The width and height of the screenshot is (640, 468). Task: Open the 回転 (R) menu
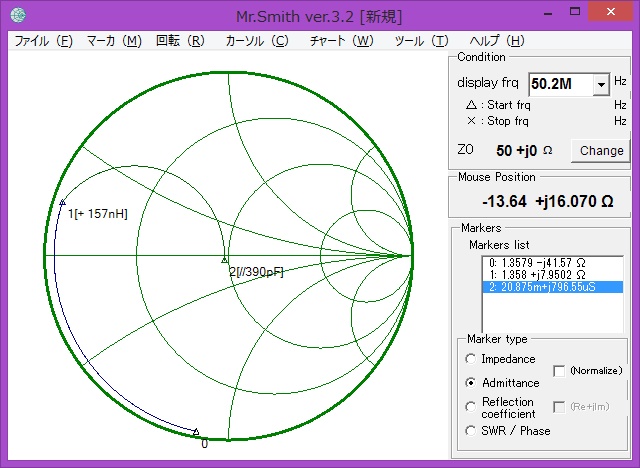180,41
